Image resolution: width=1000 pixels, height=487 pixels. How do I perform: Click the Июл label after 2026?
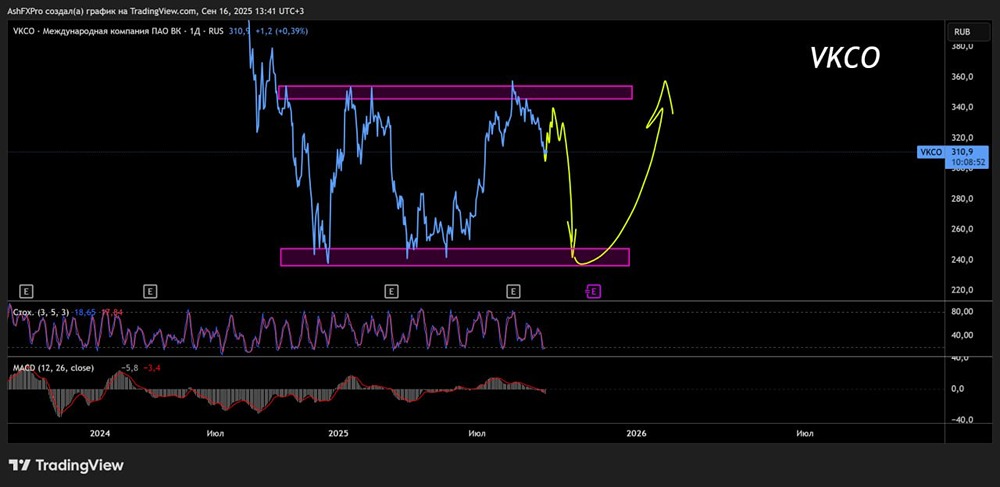click(x=805, y=433)
